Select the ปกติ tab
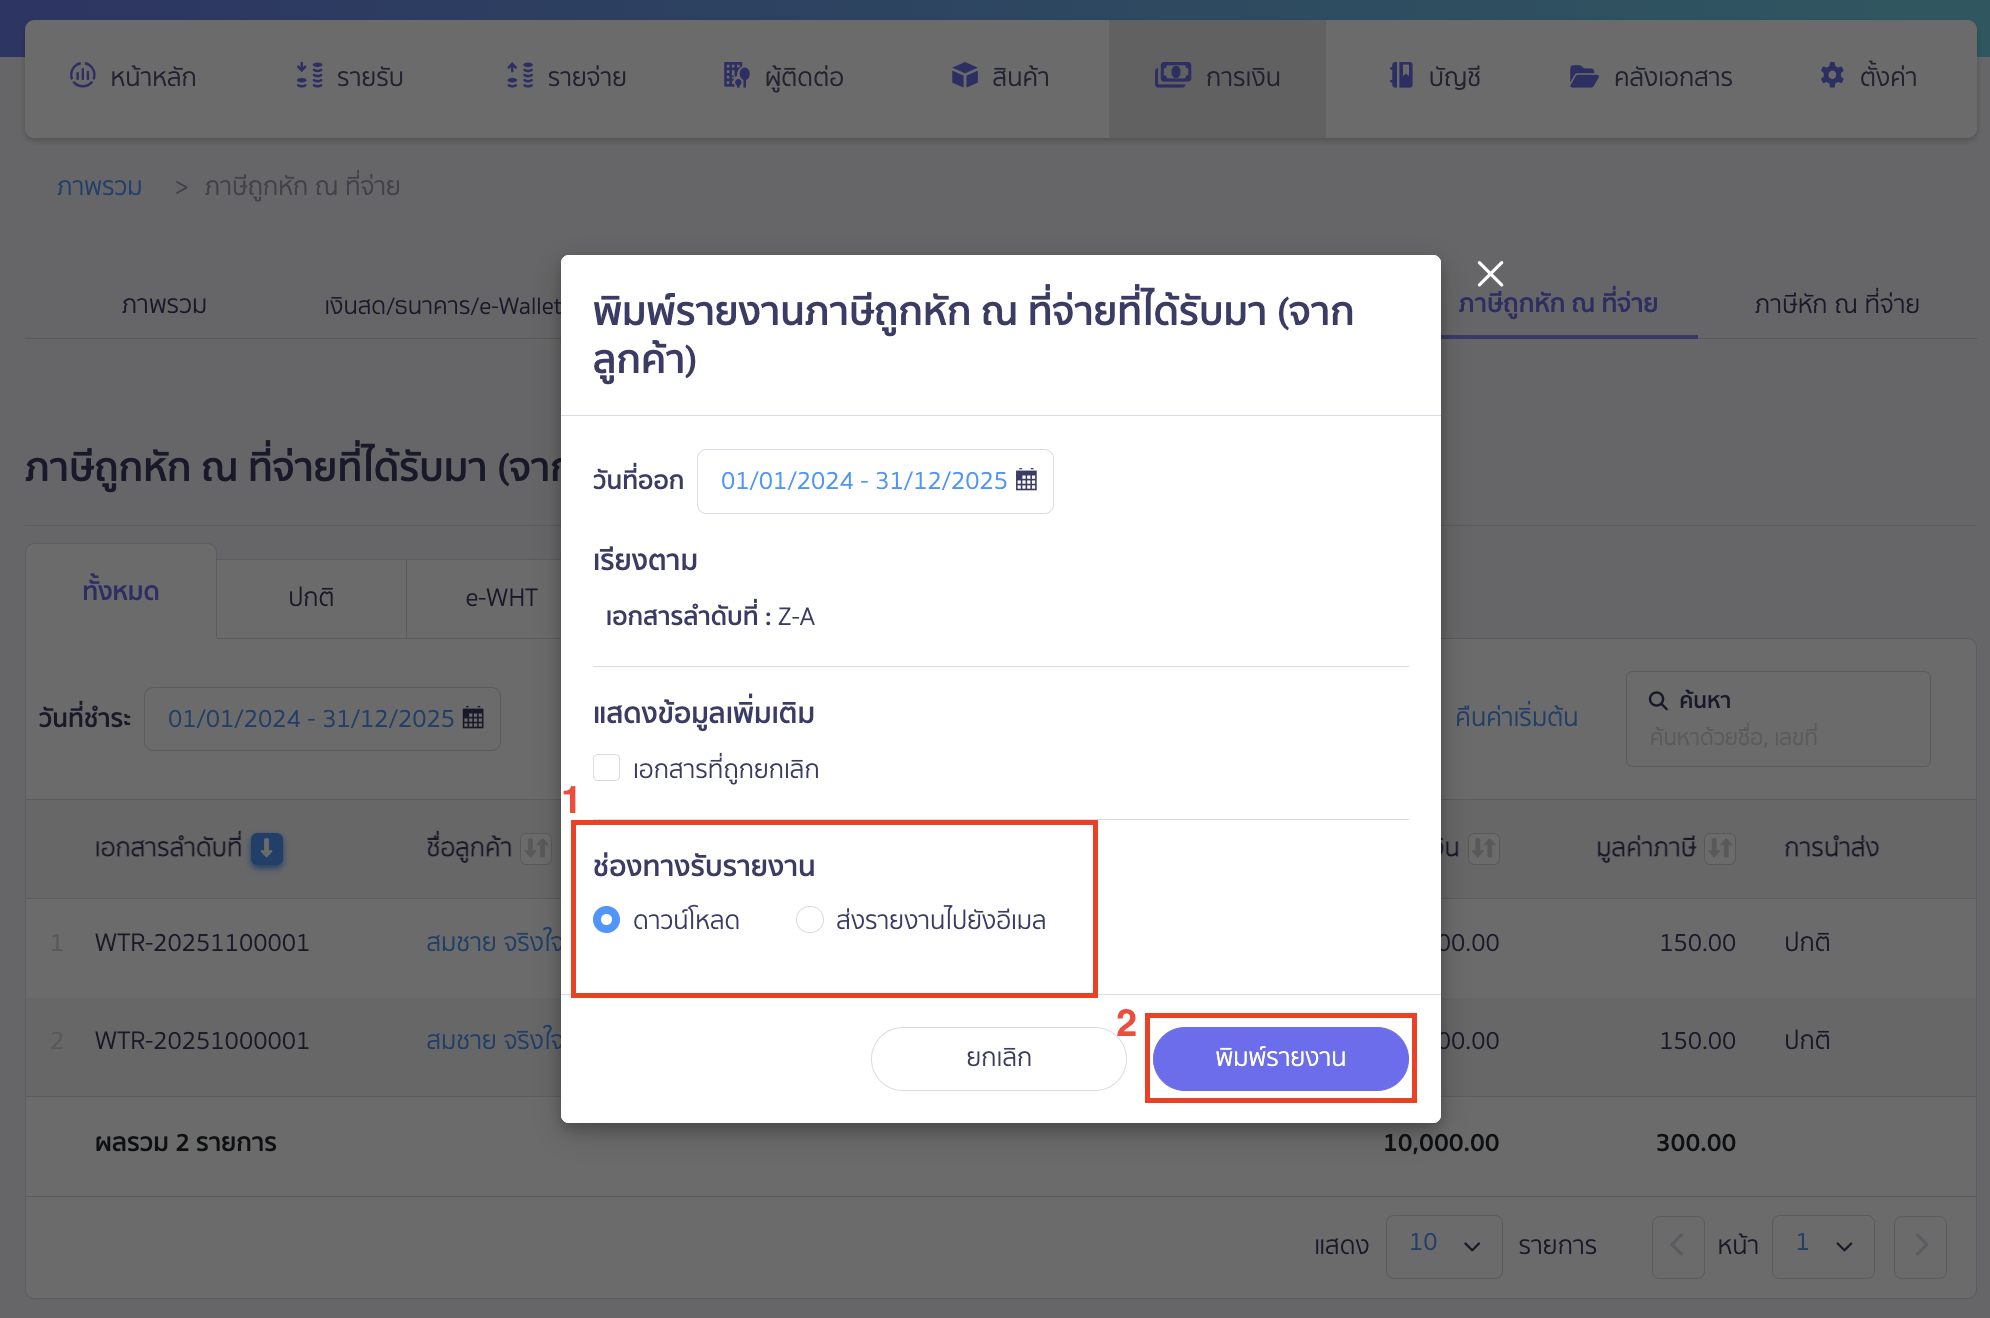The image size is (1990, 1318). (310, 597)
